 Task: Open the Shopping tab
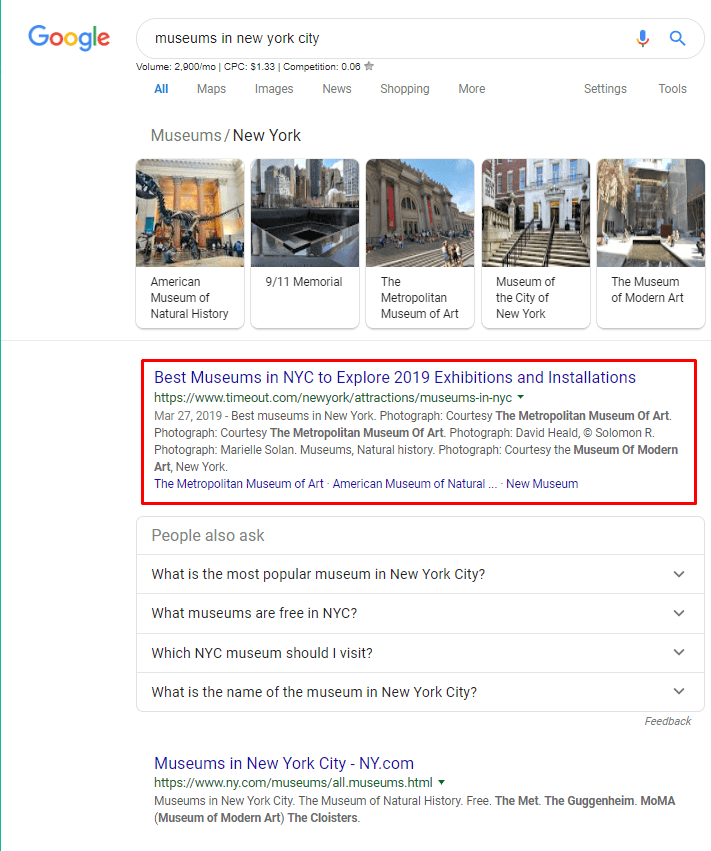coord(404,89)
